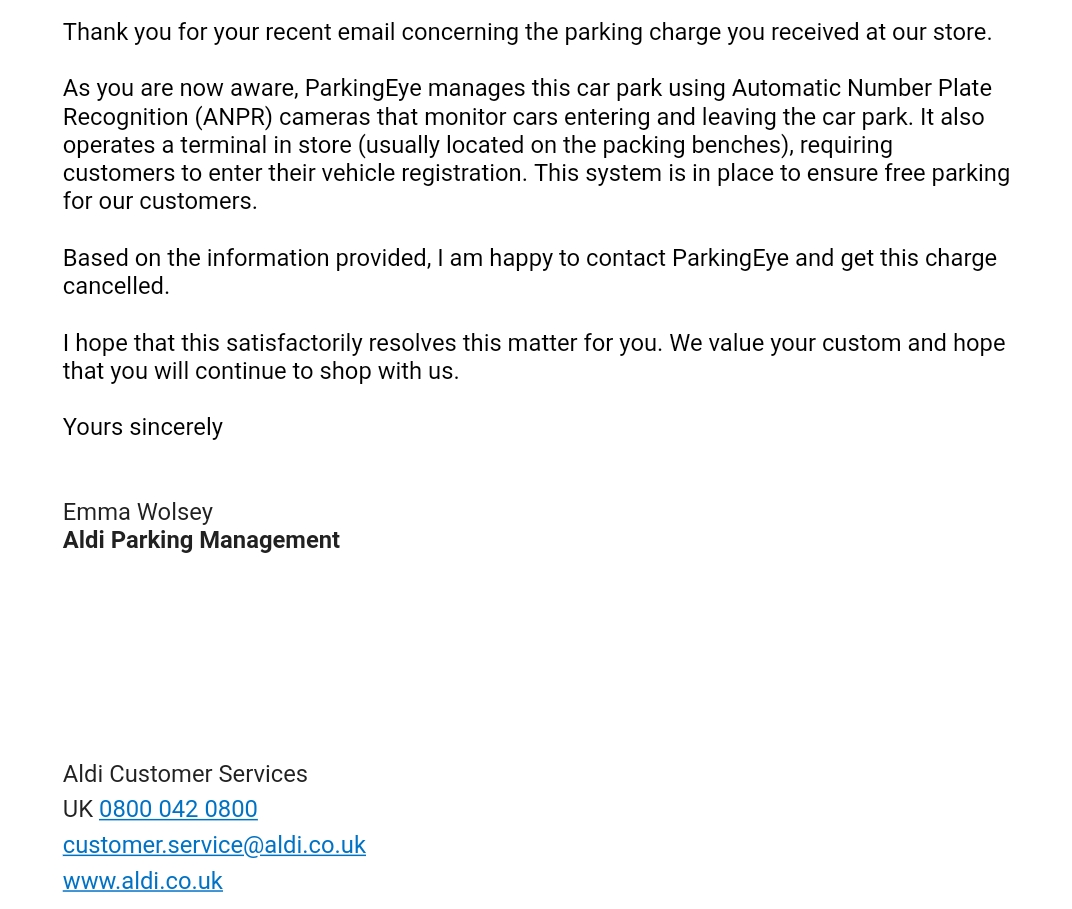The image size is (1072, 909).
Task: Click the I hope that this satisfactorily sentence
Action: coord(361,343)
